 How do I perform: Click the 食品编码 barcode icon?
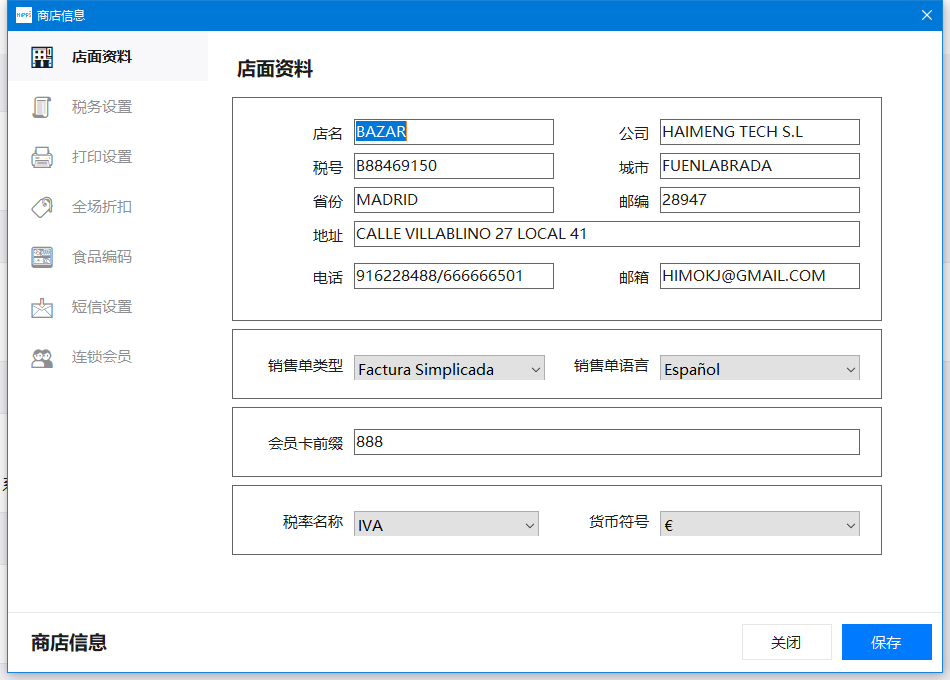42,257
